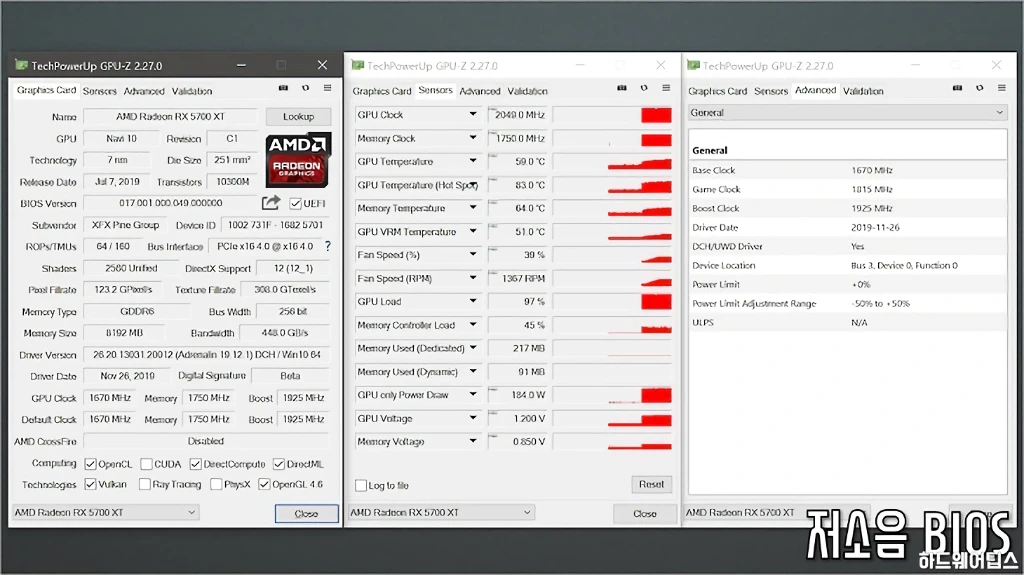The height and width of the screenshot is (575, 1024).
Task: Click GPU-Z app icon in Advanced window title
Action: 693,65
